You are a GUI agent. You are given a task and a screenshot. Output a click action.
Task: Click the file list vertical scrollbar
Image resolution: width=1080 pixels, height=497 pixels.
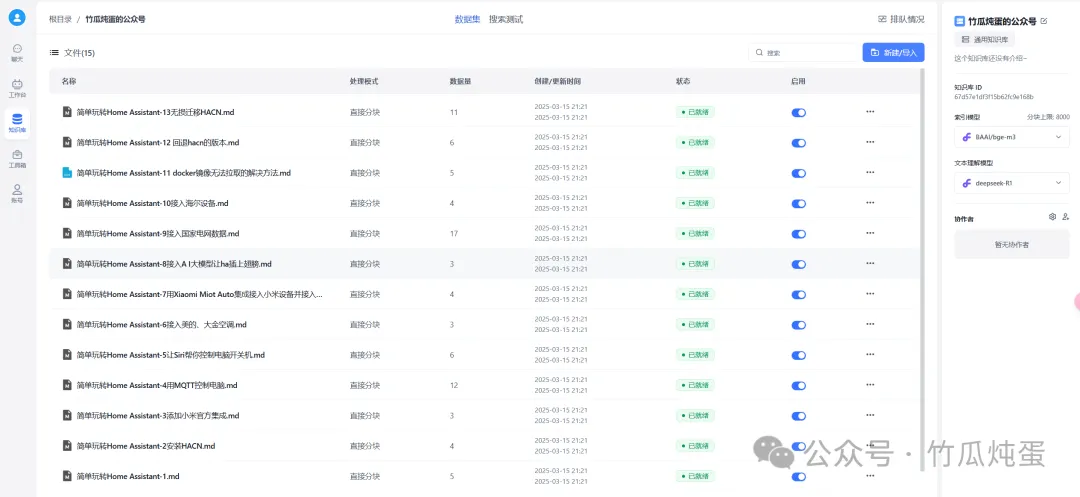pos(922,270)
